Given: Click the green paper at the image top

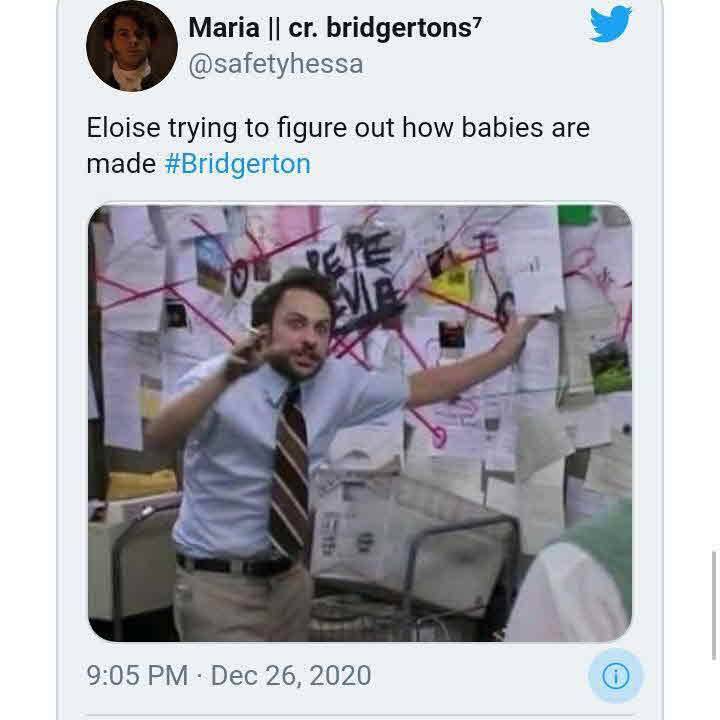Looking at the screenshot, I should [575, 215].
